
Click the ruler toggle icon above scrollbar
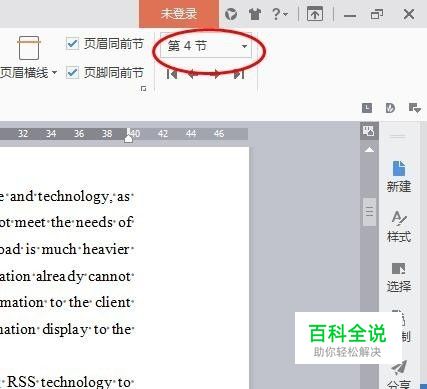point(369,131)
